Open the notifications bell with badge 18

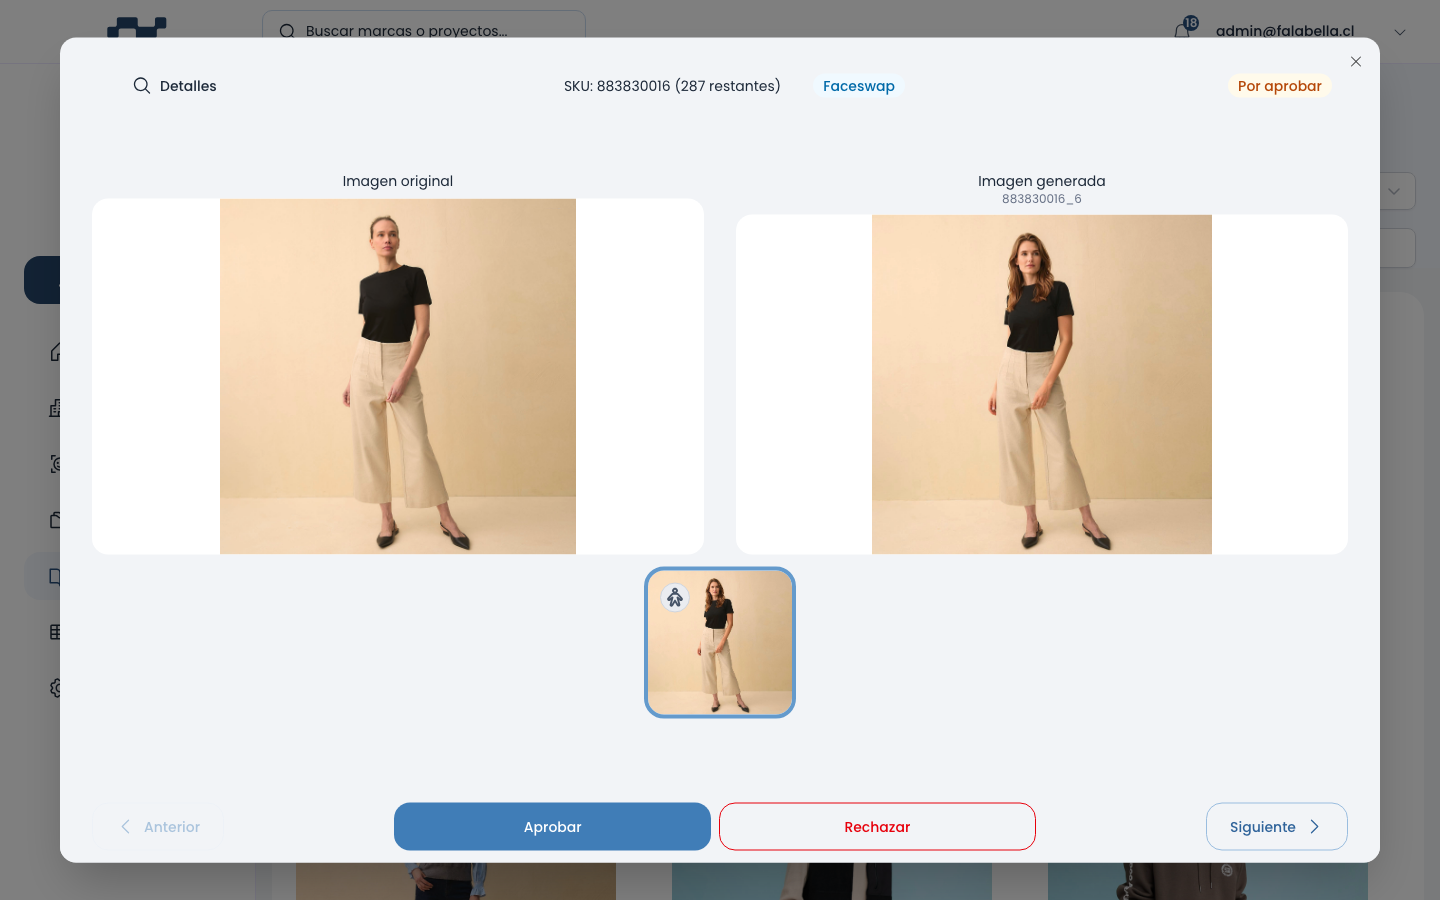tap(1182, 30)
